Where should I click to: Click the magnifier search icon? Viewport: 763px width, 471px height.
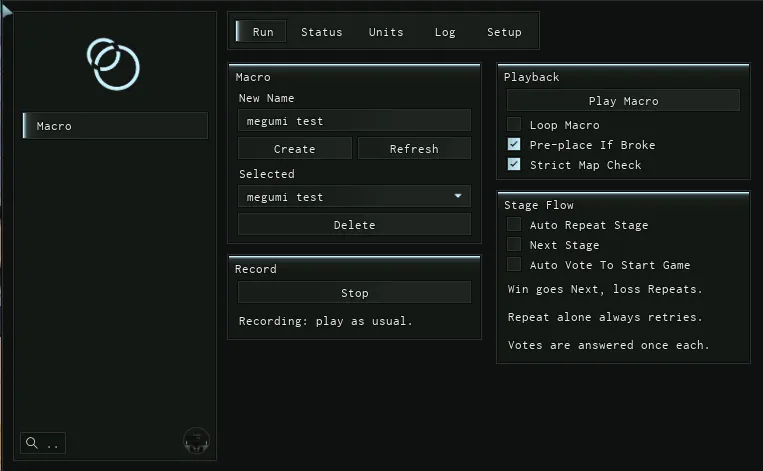tap(32, 443)
